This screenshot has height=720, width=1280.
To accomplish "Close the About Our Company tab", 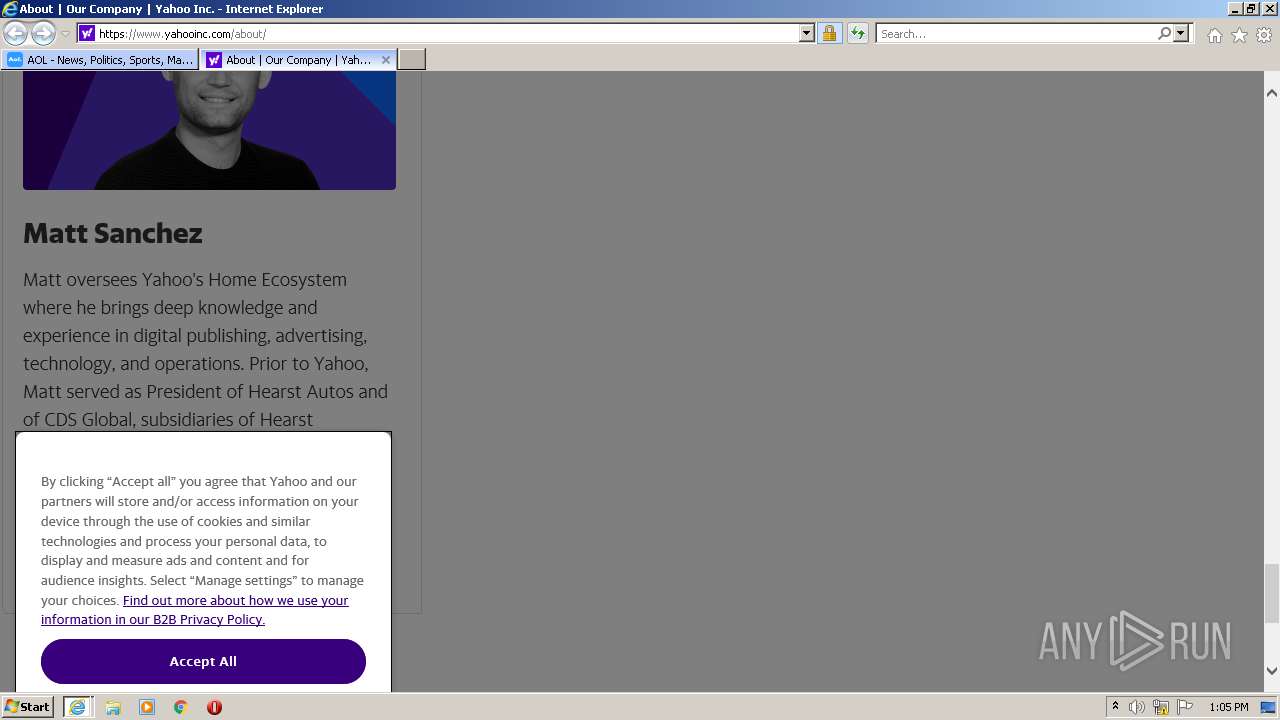I will 386,60.
